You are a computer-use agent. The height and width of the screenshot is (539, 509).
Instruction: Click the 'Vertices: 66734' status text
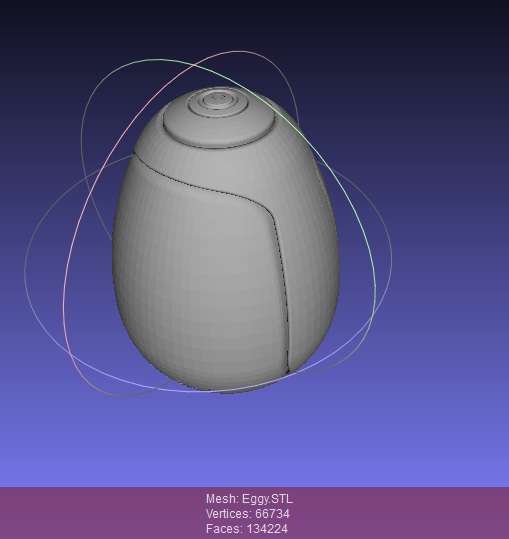[x=248, y=514]
